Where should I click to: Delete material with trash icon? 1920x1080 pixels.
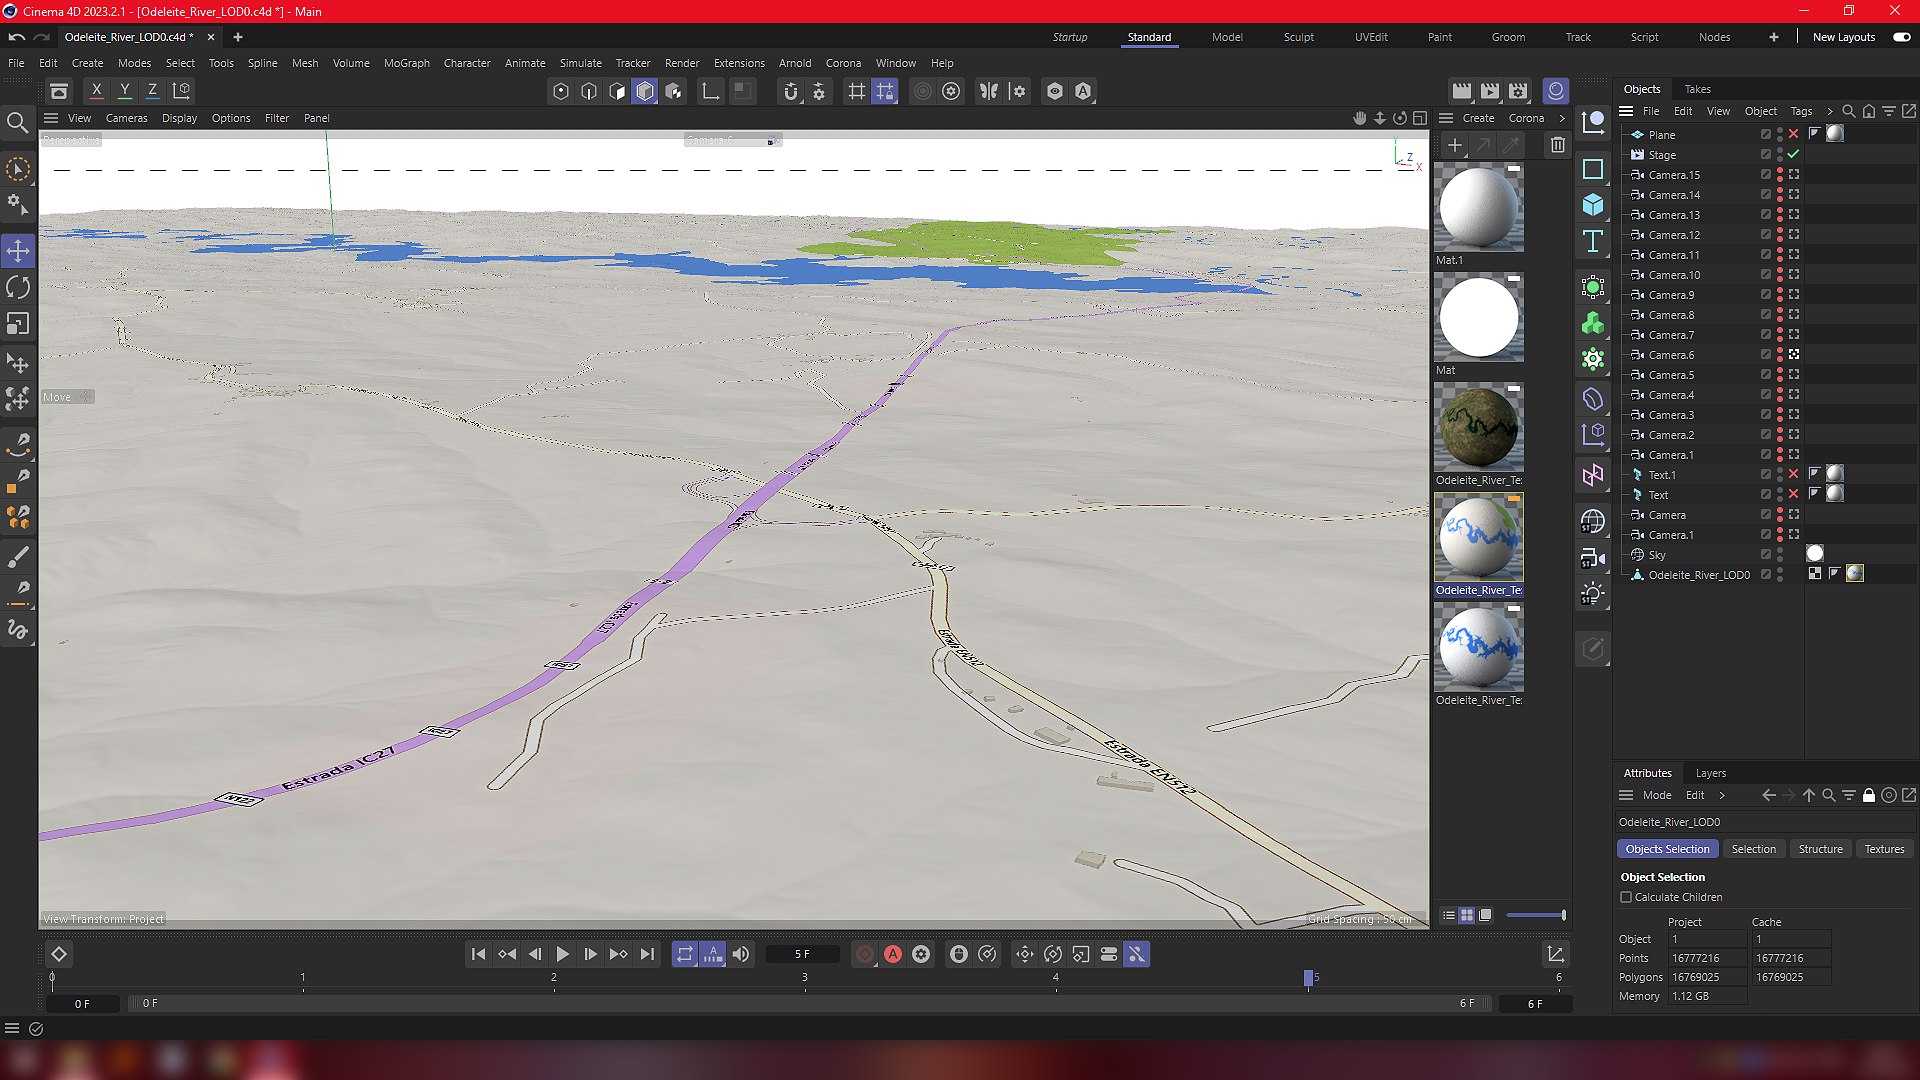pos(1558,145)
